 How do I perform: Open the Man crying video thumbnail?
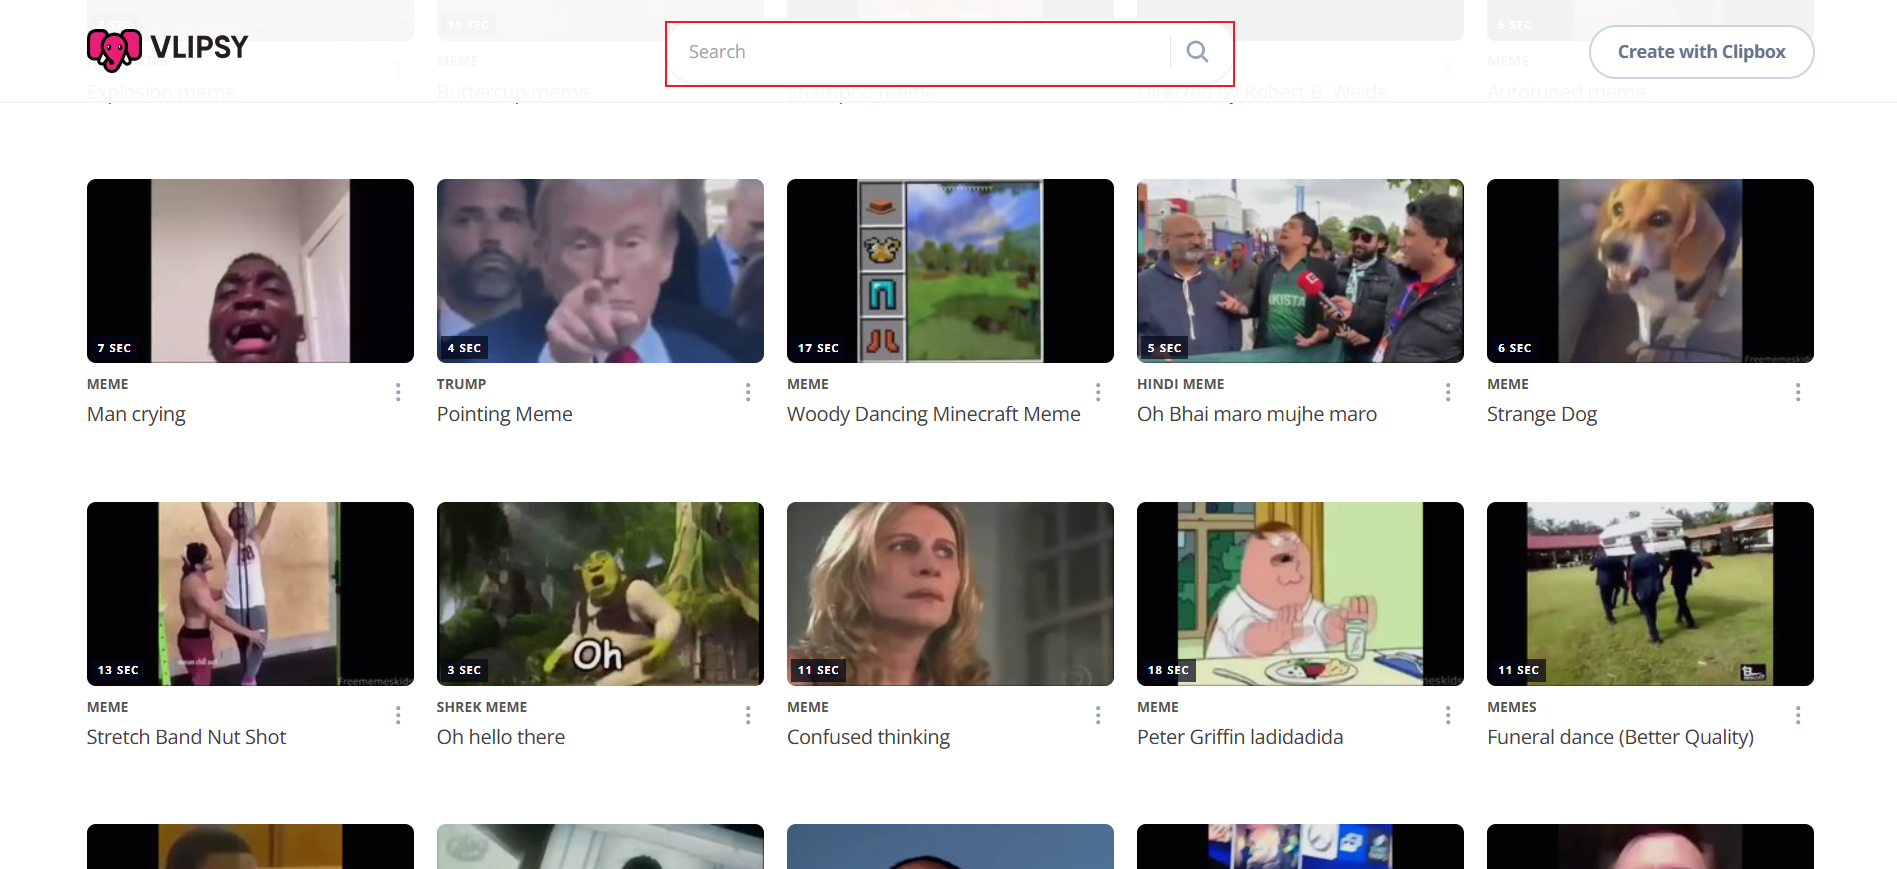coord(250,271)
